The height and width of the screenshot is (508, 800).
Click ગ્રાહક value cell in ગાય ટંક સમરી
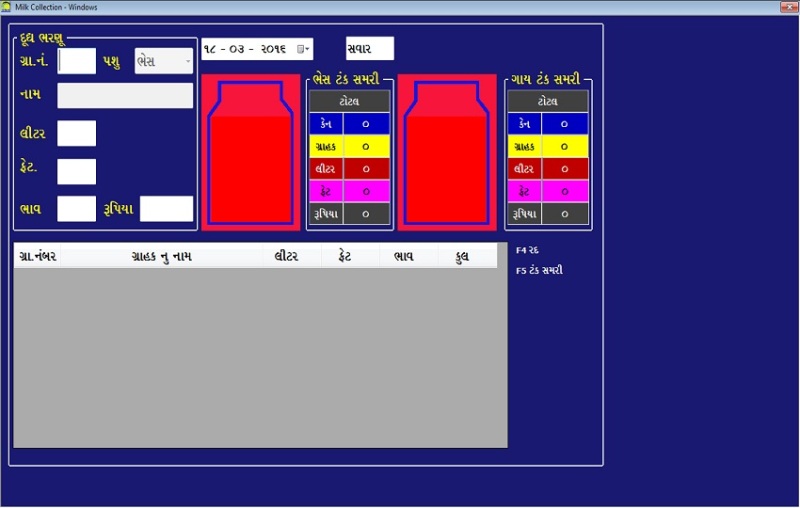click(565, 146)
